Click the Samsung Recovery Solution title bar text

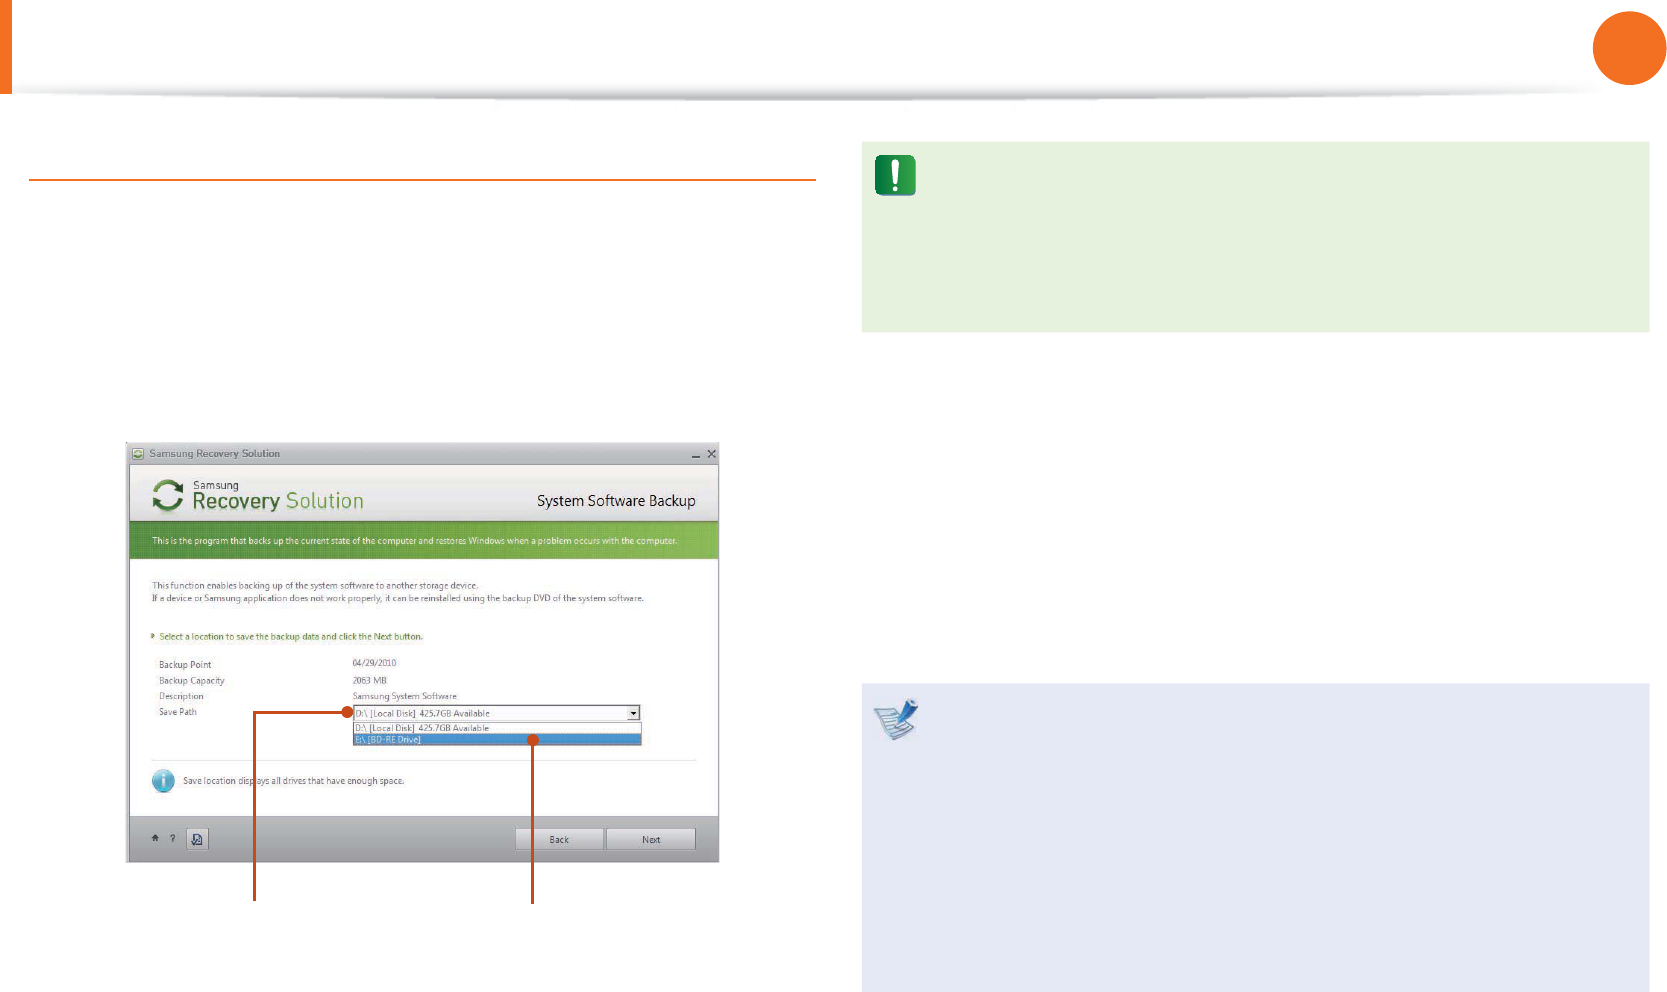tap(215, 454)
